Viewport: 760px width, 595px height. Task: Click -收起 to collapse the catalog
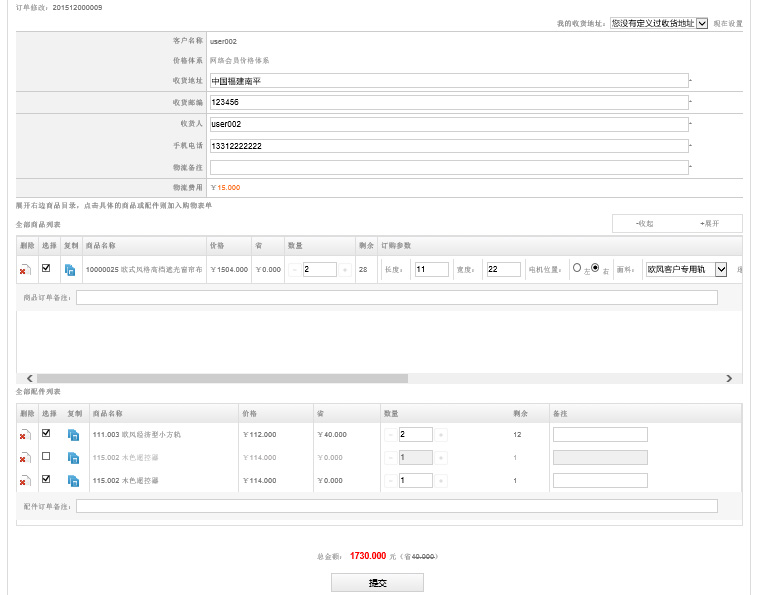coord(644,223)
